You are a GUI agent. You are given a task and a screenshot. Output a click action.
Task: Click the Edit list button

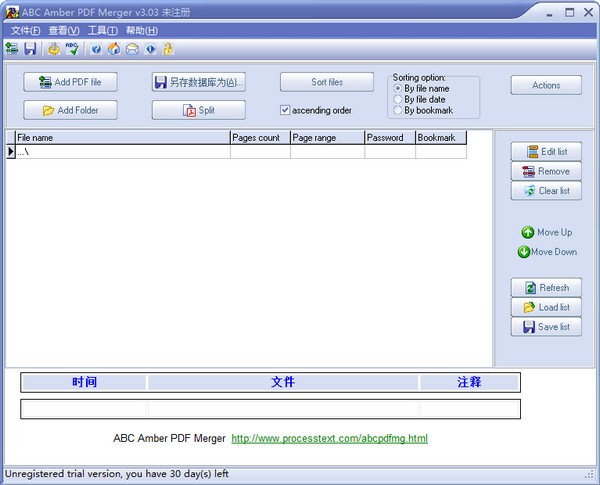pyautogui.click(x=546, y=152)
